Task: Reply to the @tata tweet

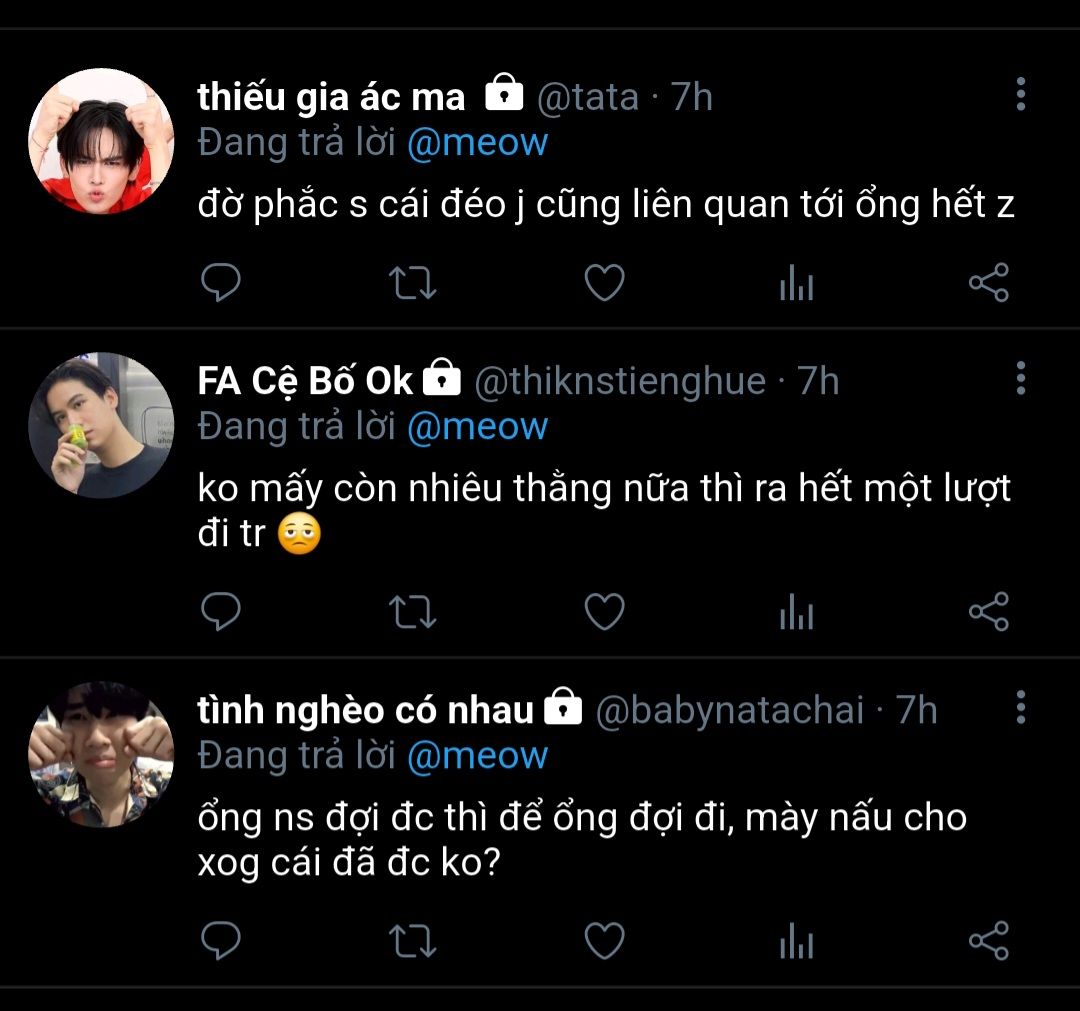Action: (x=221, y=284)
